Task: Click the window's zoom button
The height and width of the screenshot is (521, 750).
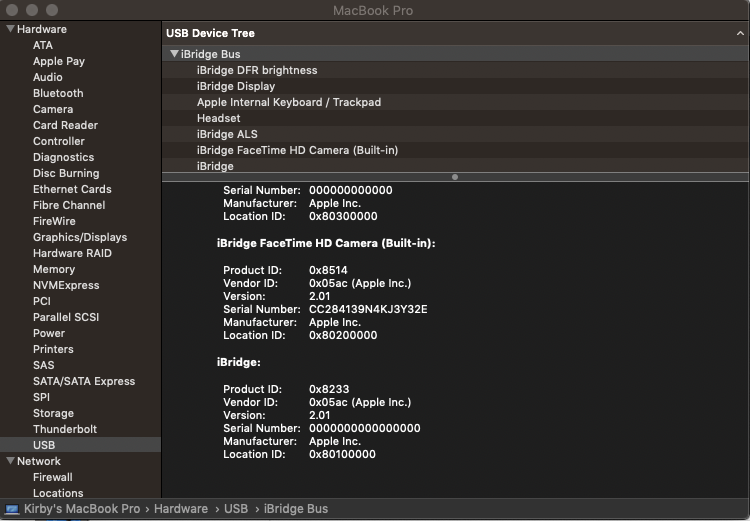Action: (52, 10)
